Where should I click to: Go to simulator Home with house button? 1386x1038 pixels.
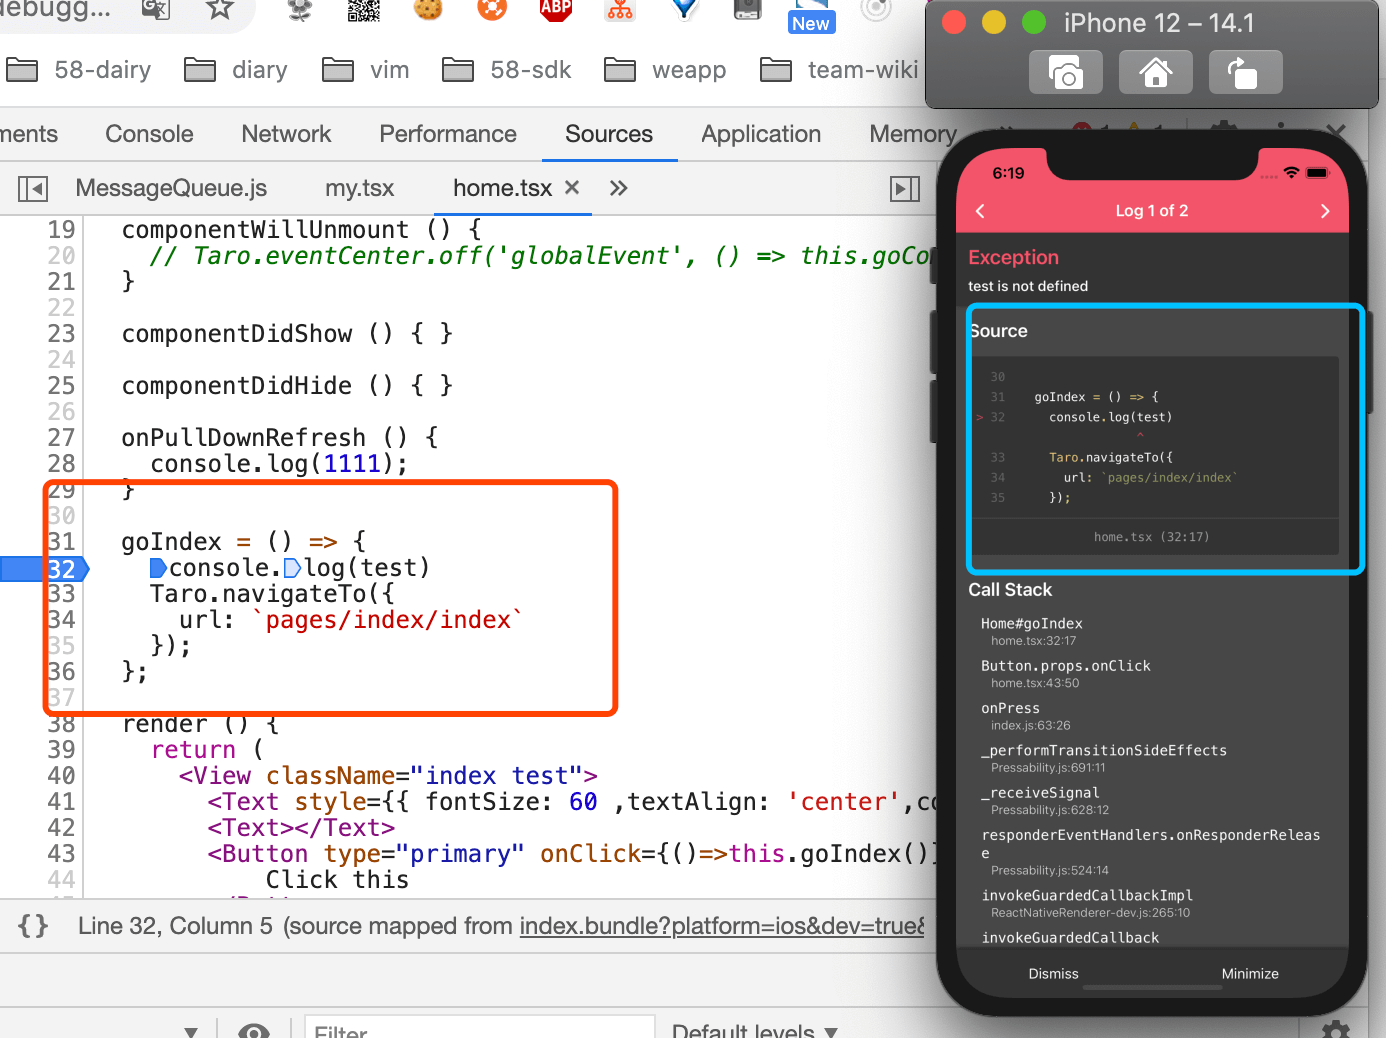pos(1155,72)
